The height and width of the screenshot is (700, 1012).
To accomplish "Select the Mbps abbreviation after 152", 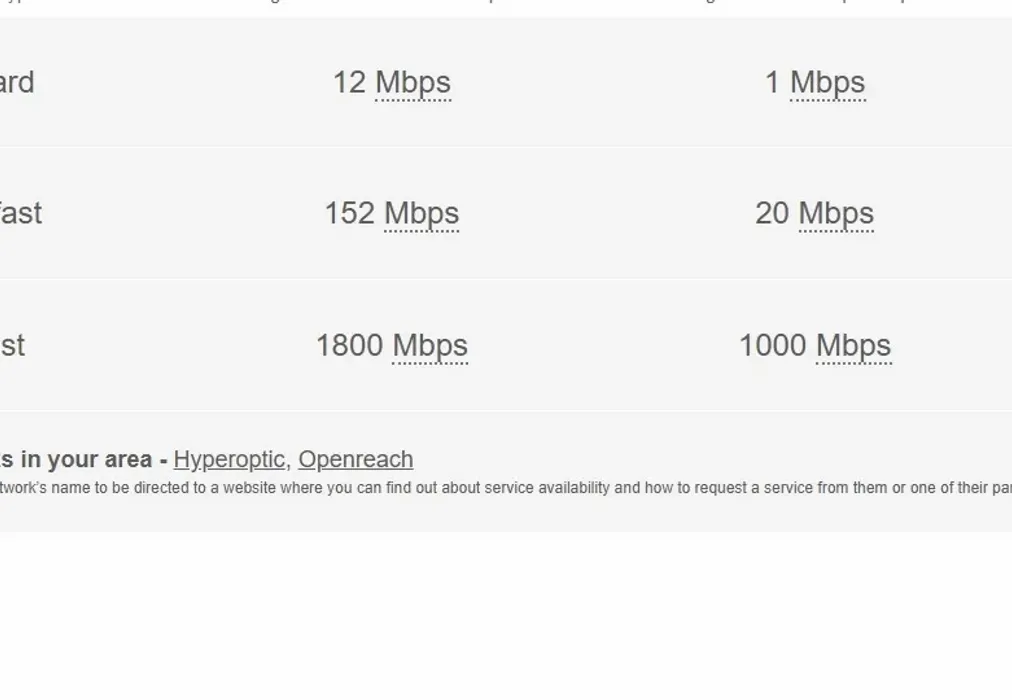I will click(421, 214).
